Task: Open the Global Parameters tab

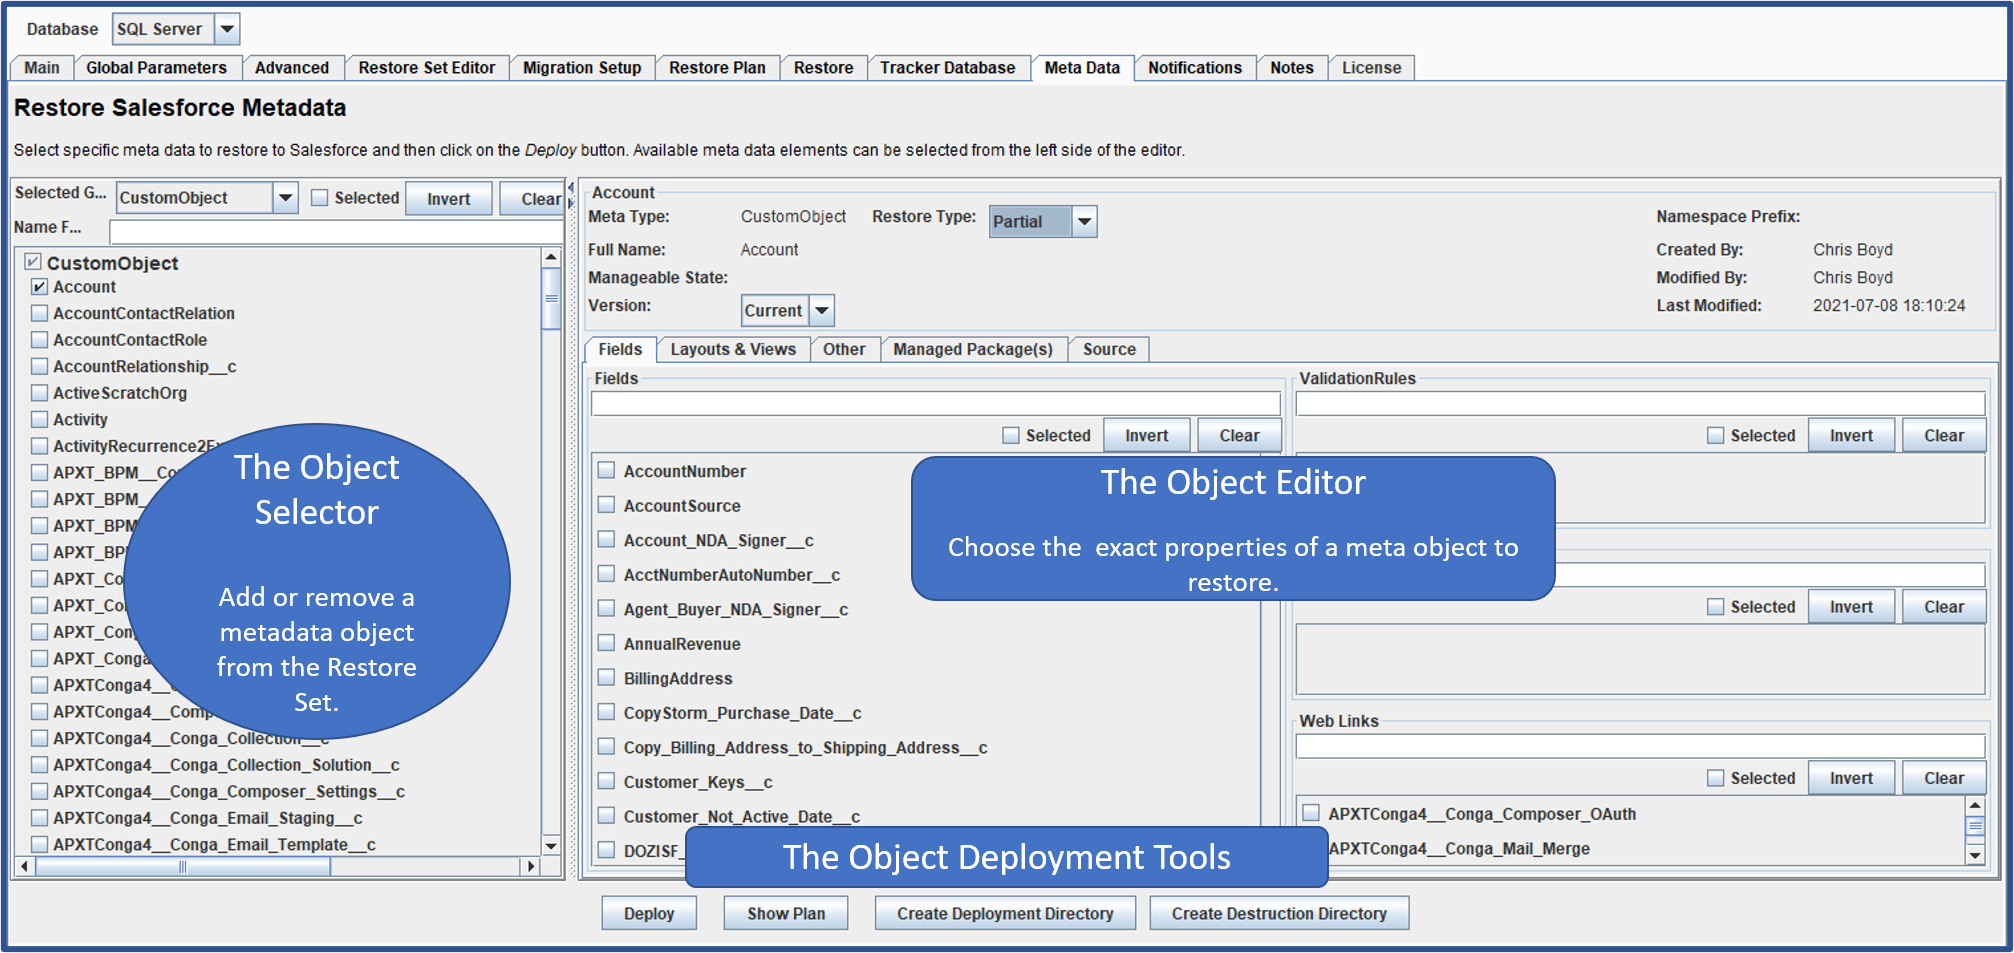Action: [x=156, y=68]
